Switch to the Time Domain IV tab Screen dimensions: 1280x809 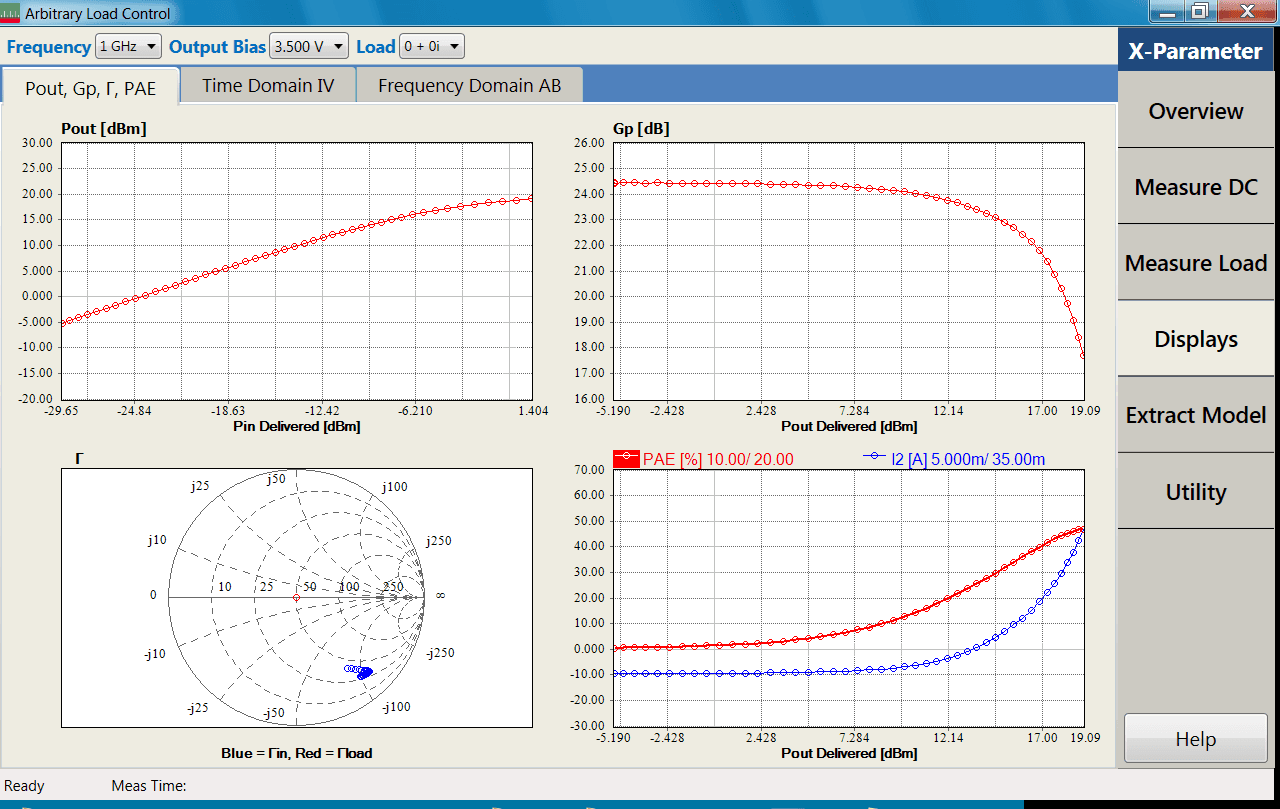pos(267,85)
